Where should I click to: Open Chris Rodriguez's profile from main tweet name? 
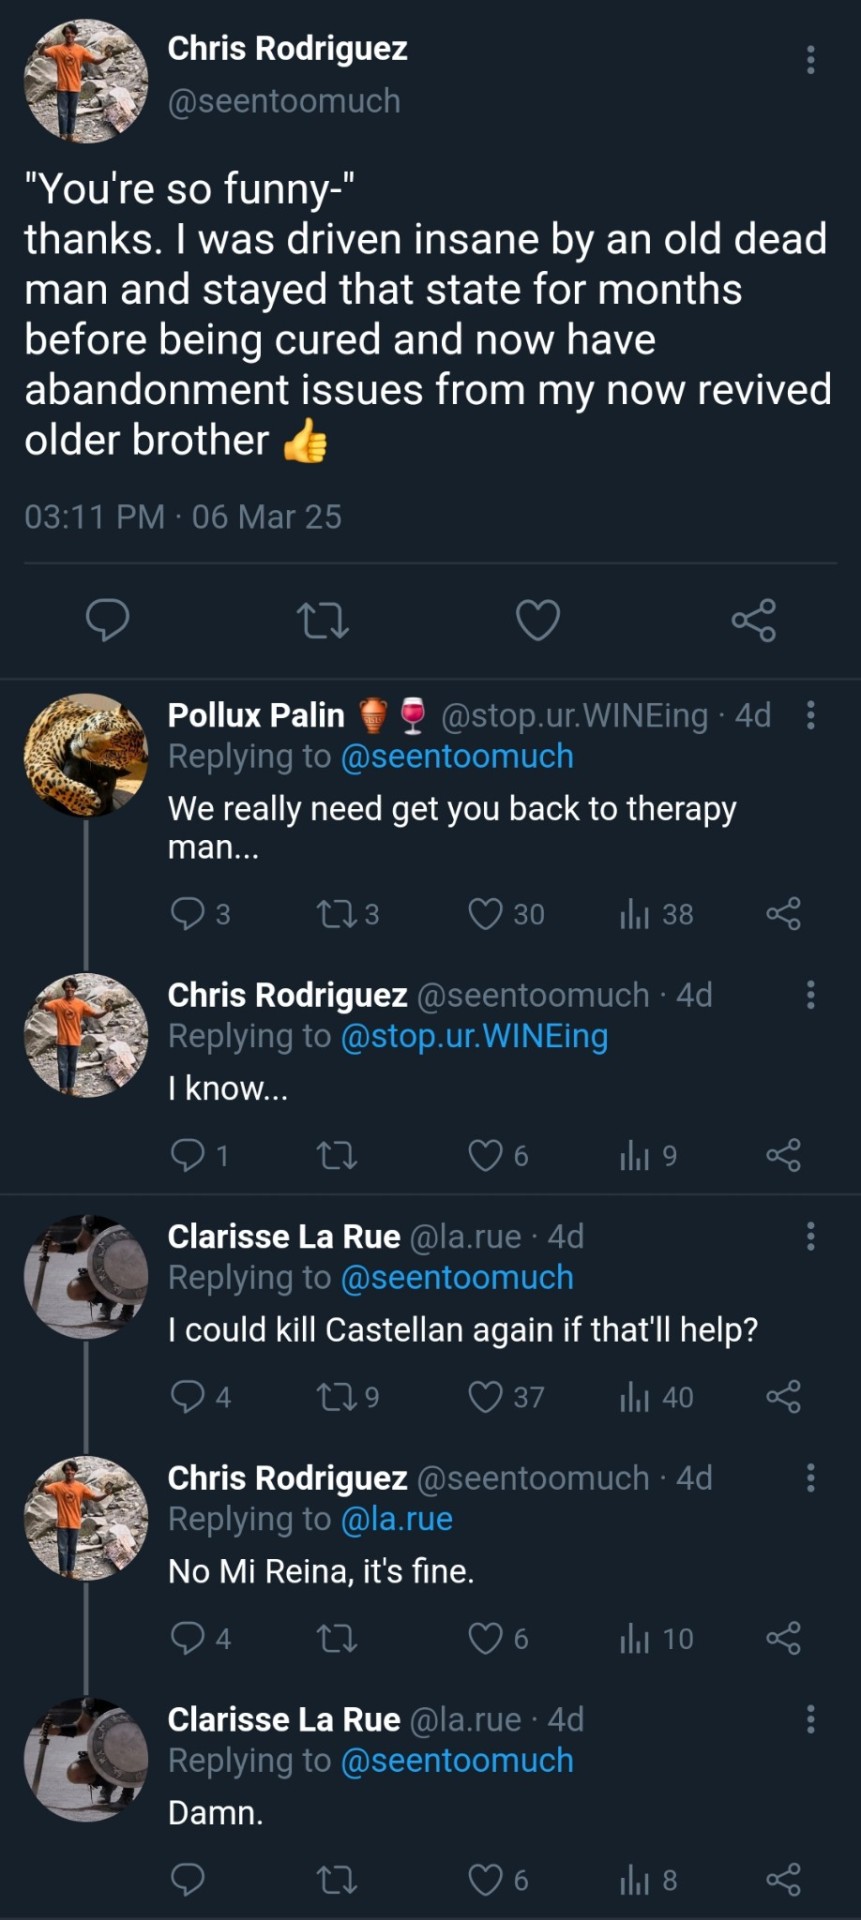[x=287, y=48]
